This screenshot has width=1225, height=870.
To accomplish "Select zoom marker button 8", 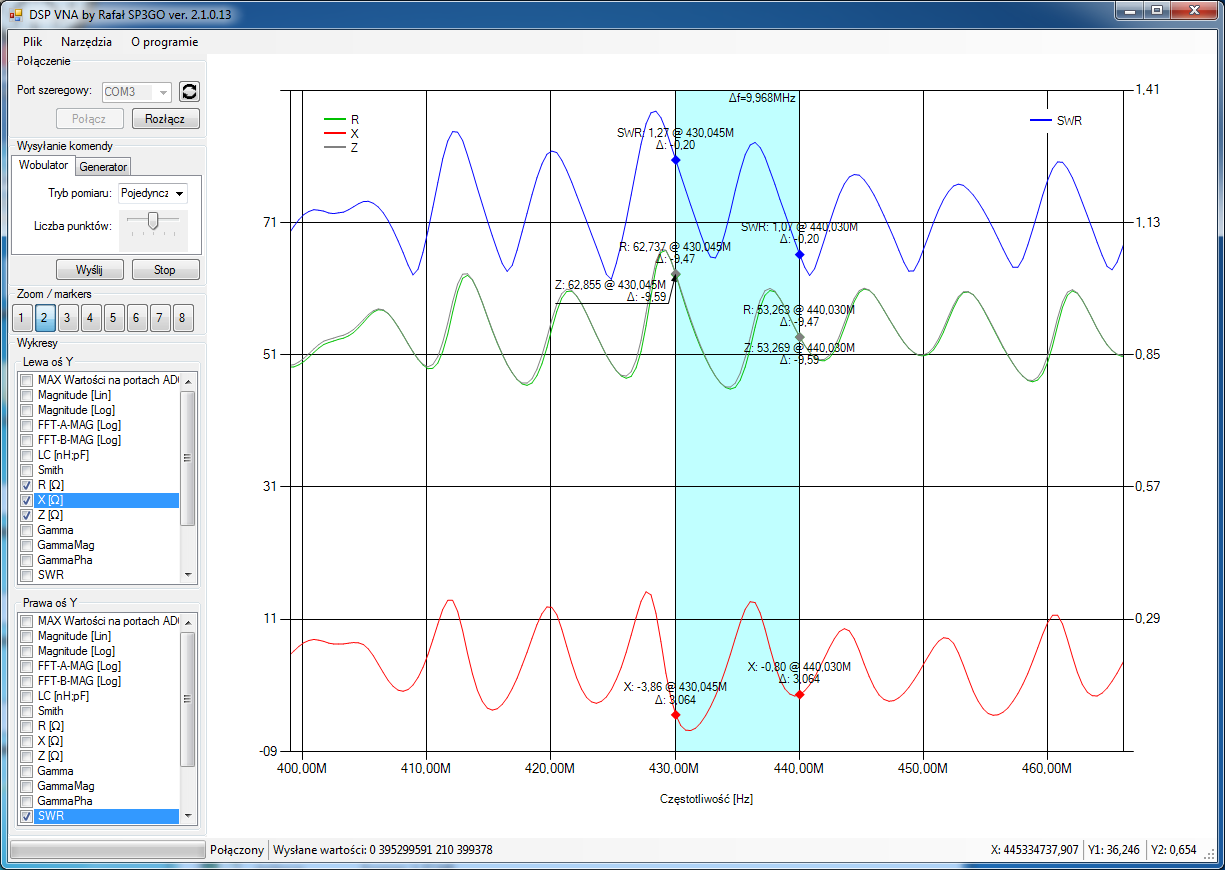I will tap(182, 319).
